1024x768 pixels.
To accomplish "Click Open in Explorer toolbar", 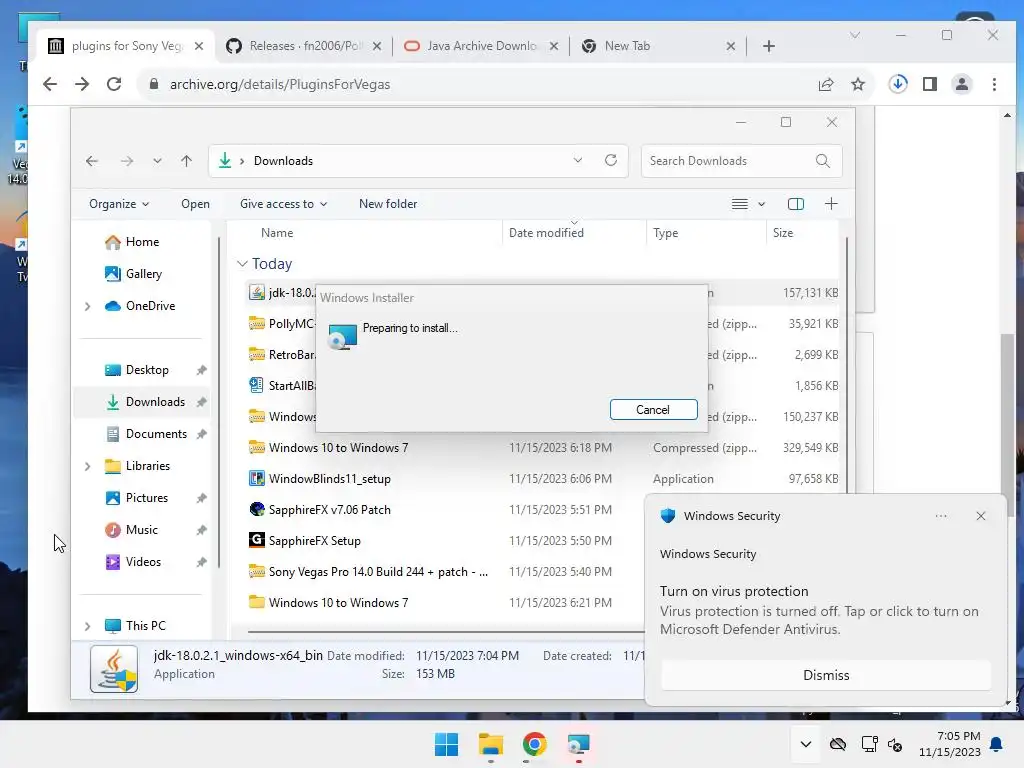I will (x=195, y=204).
